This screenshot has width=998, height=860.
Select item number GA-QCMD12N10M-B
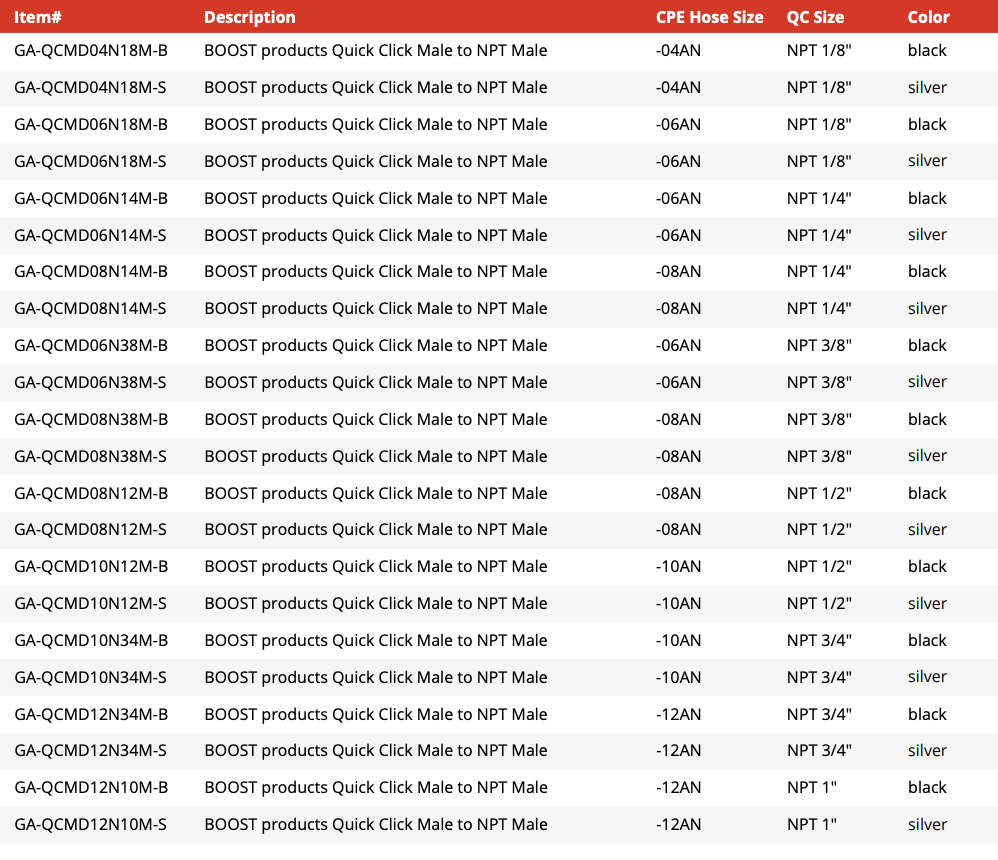(x=91, y=787)
